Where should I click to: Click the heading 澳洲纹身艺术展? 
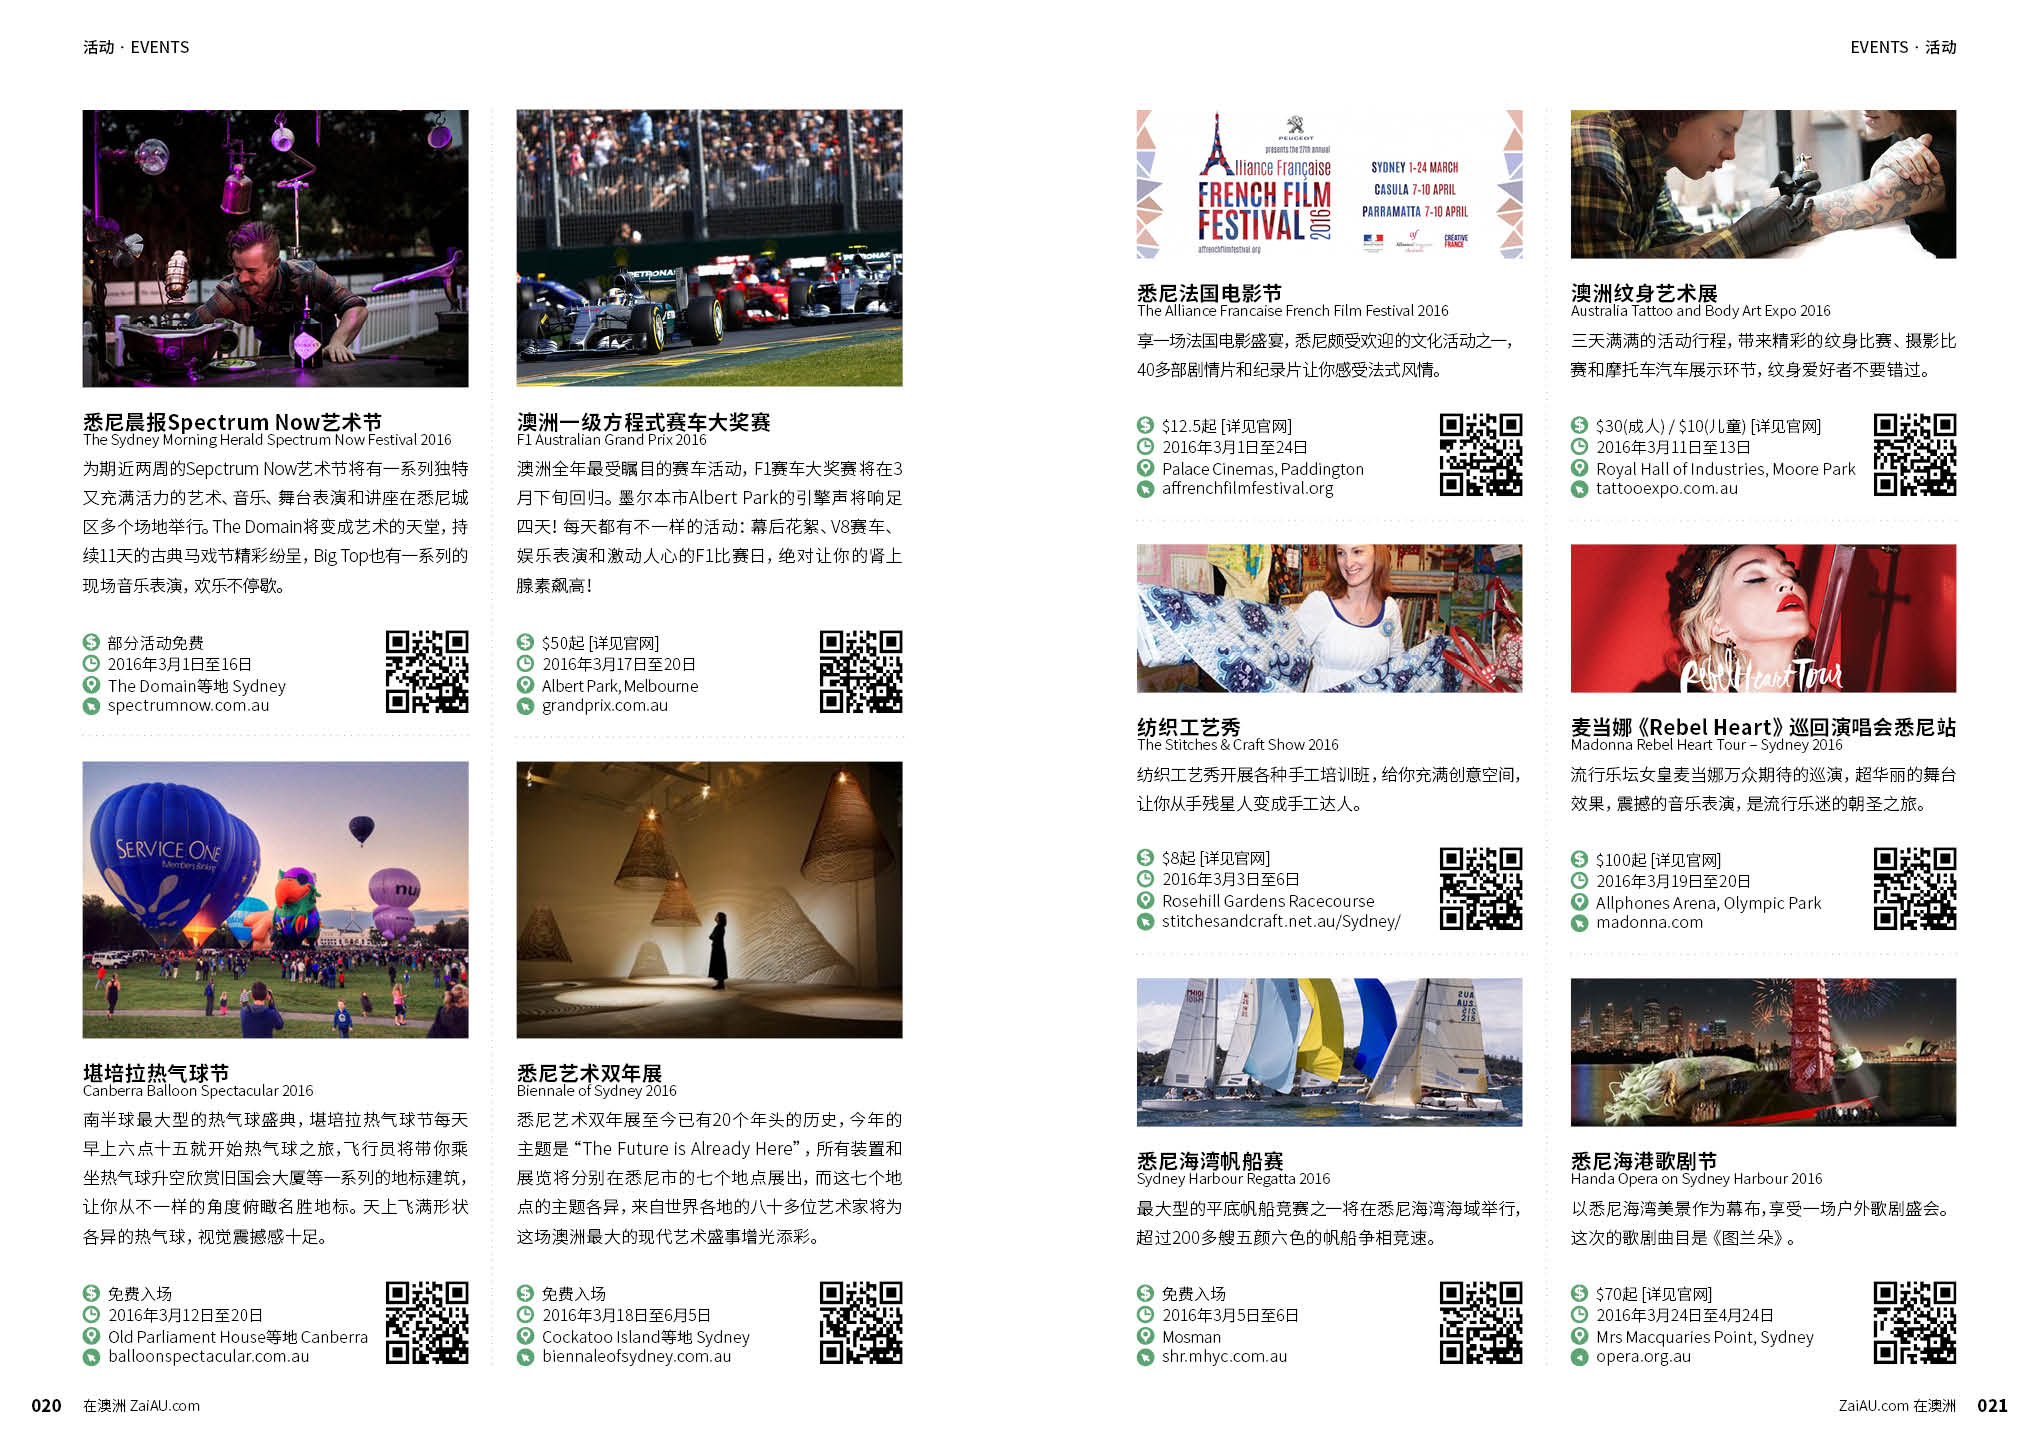point(1644,292)
